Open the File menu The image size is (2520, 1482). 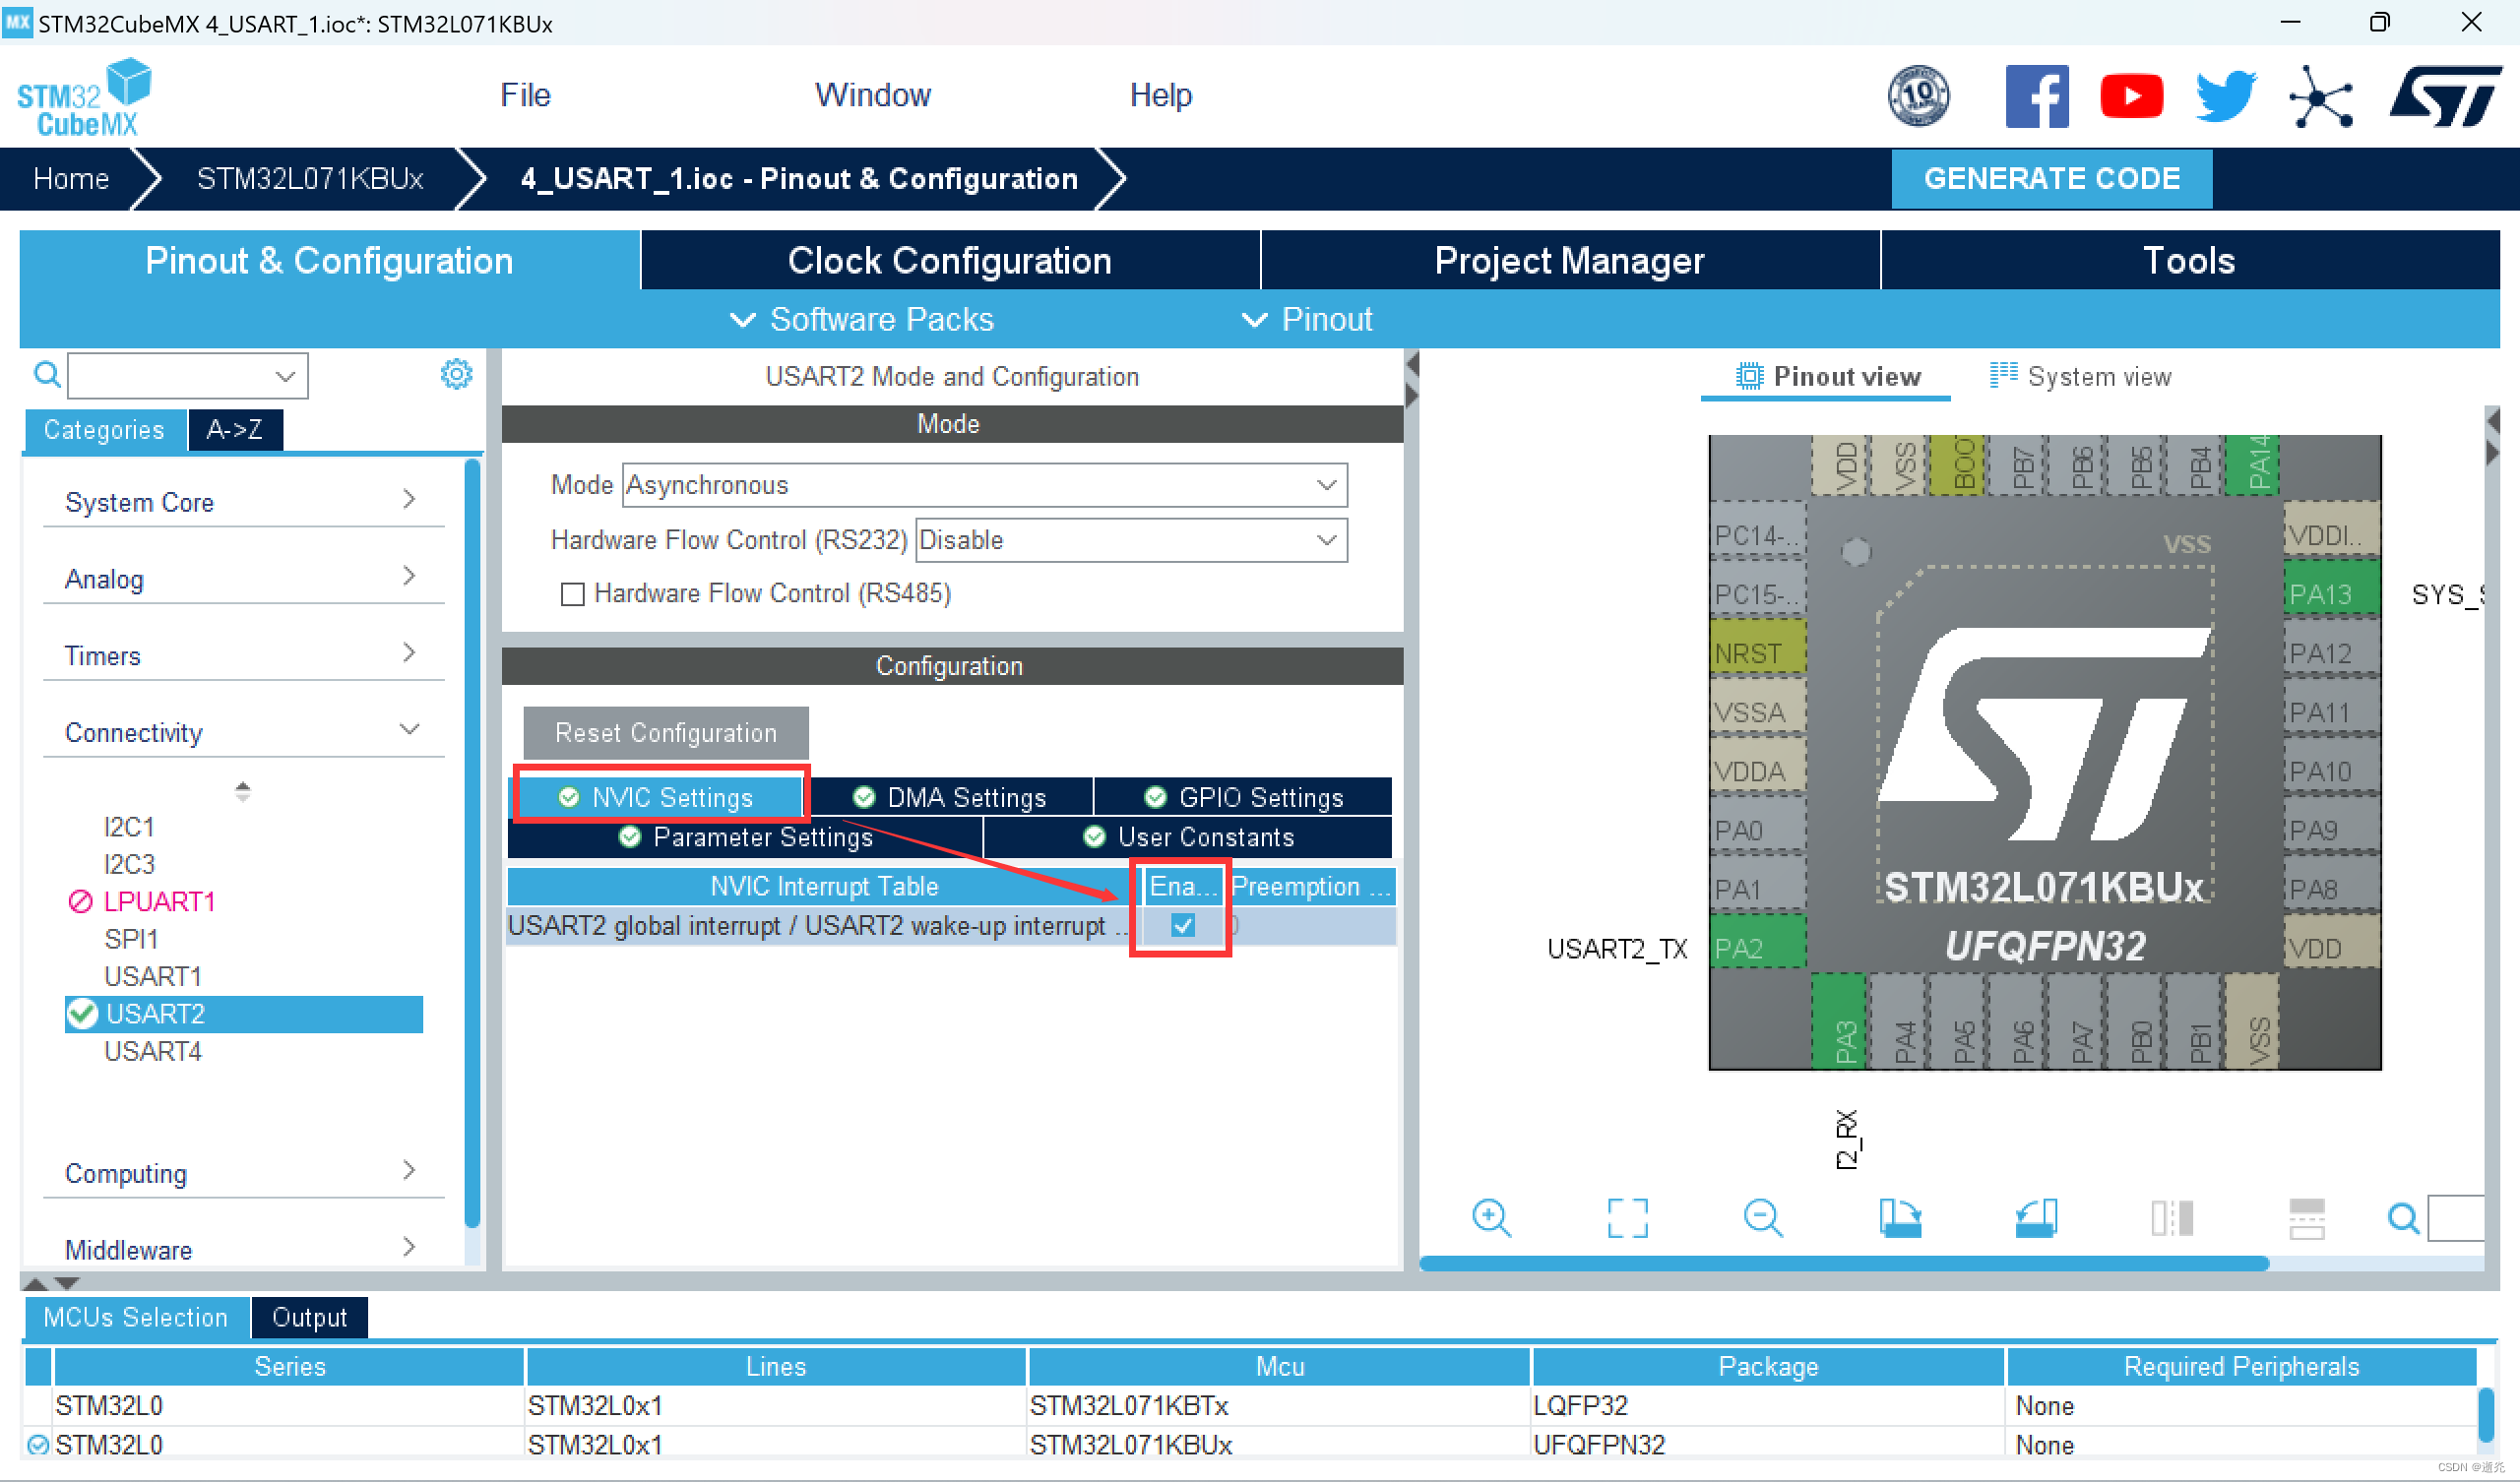click(x=525, y=95)
